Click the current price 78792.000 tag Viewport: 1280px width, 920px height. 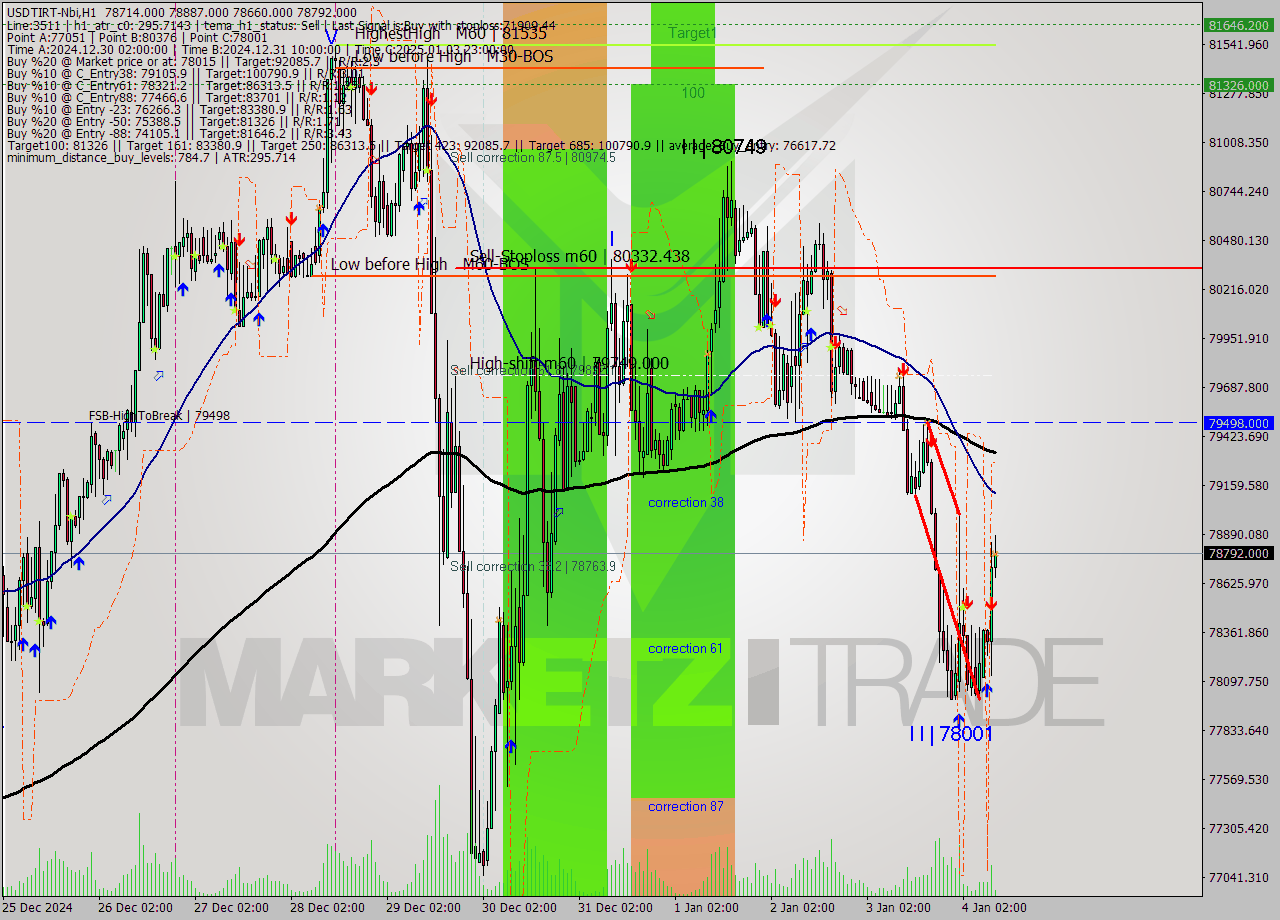1239,553
